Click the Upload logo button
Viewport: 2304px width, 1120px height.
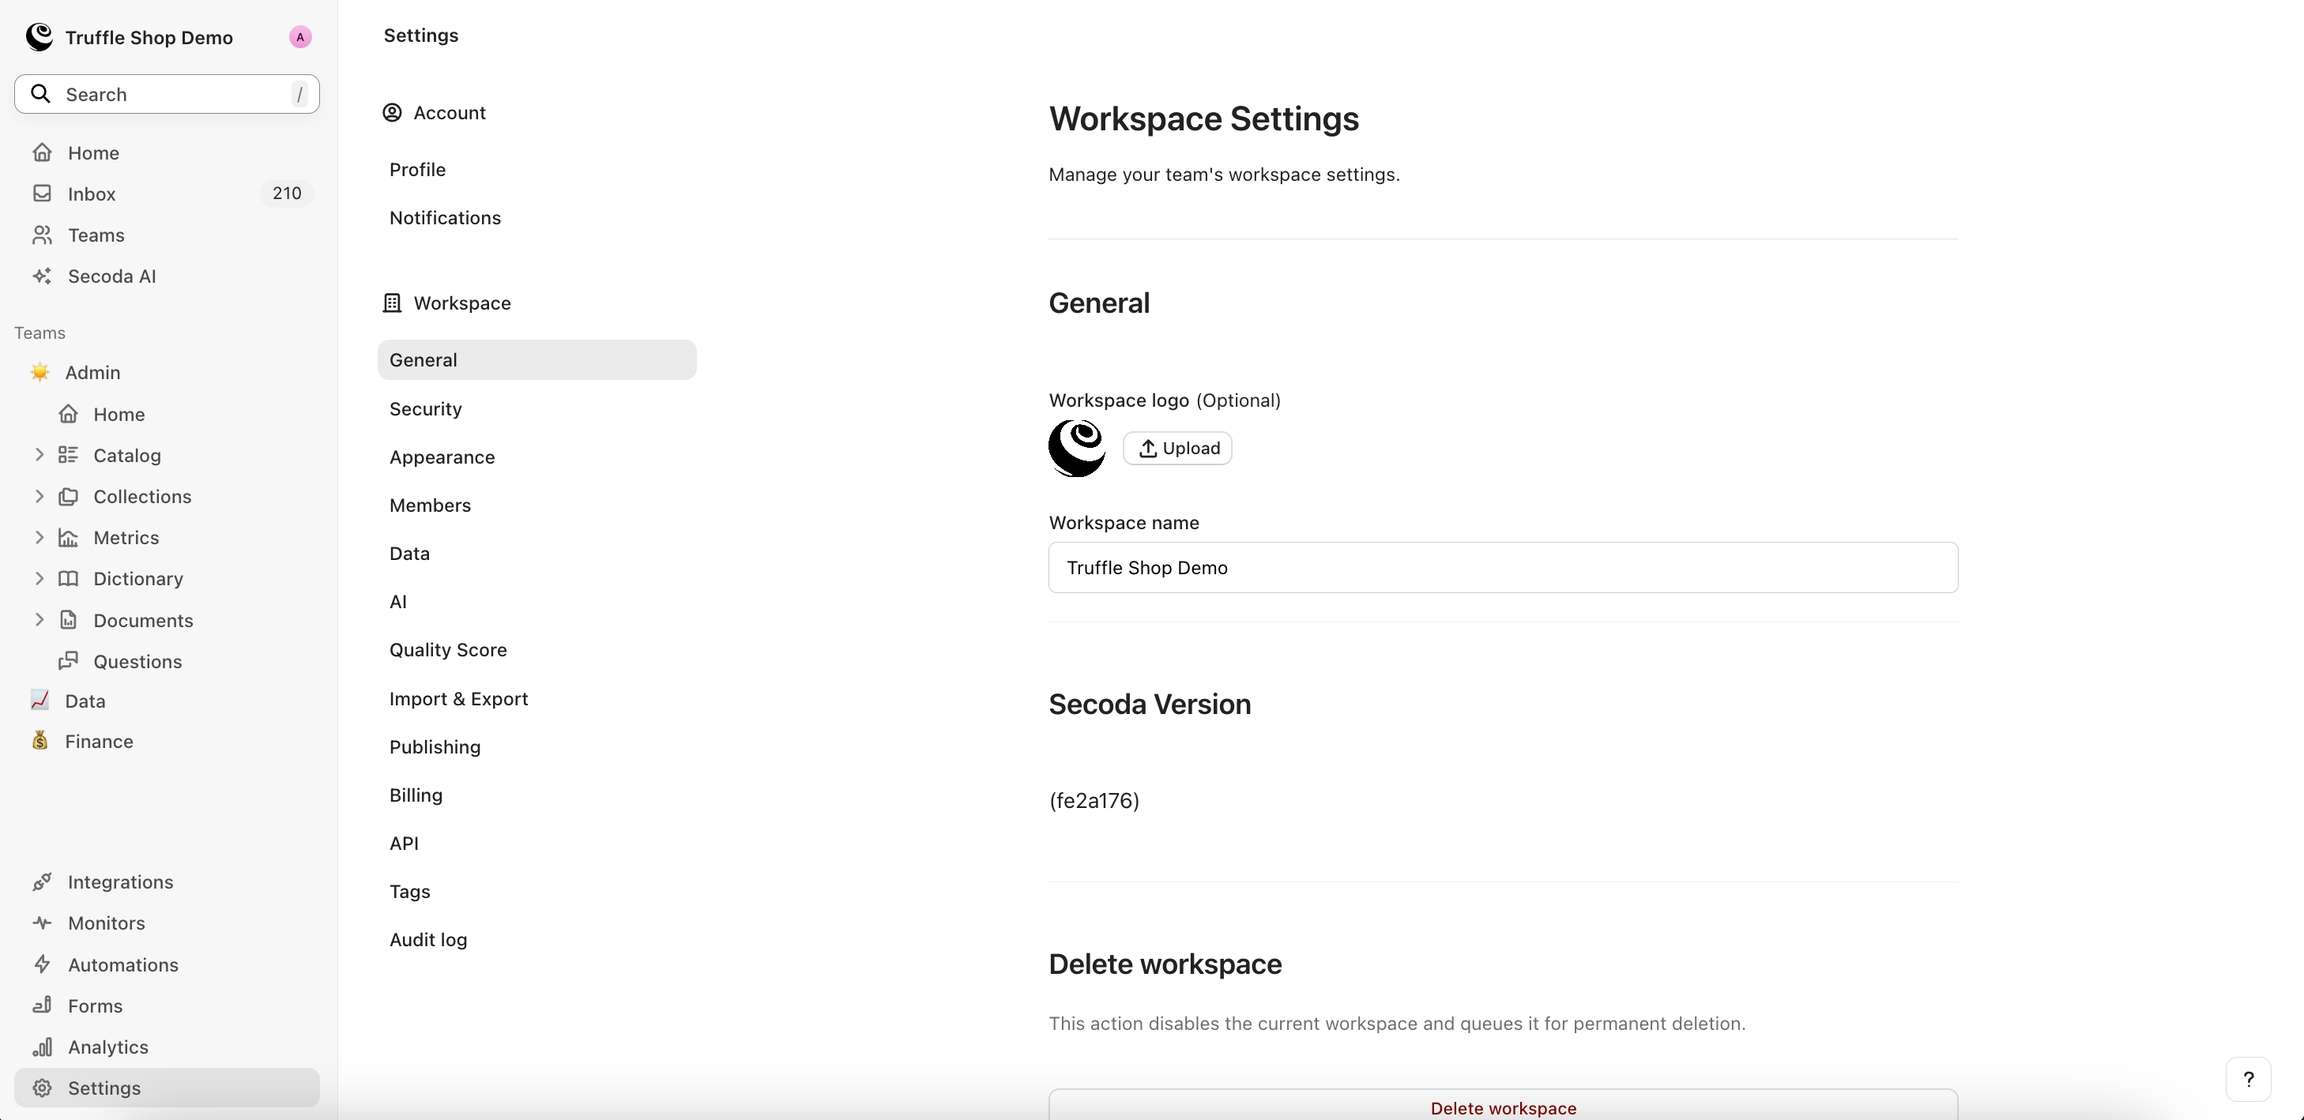tap(1177, 448)
